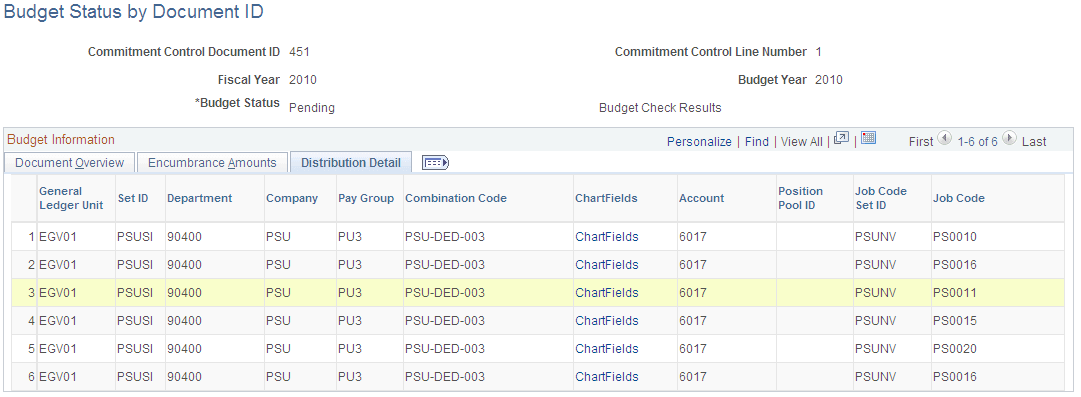Sort by General Ledger Unit column header
Image resolution: width=1081 pixels, height=397 pixels.
[x=71, y=198]
